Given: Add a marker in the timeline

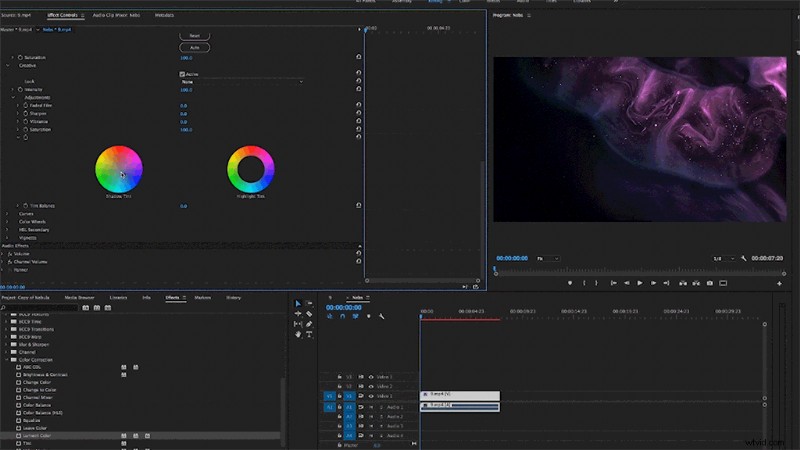Looking at the screenshot, I should (x=368, y=316).
